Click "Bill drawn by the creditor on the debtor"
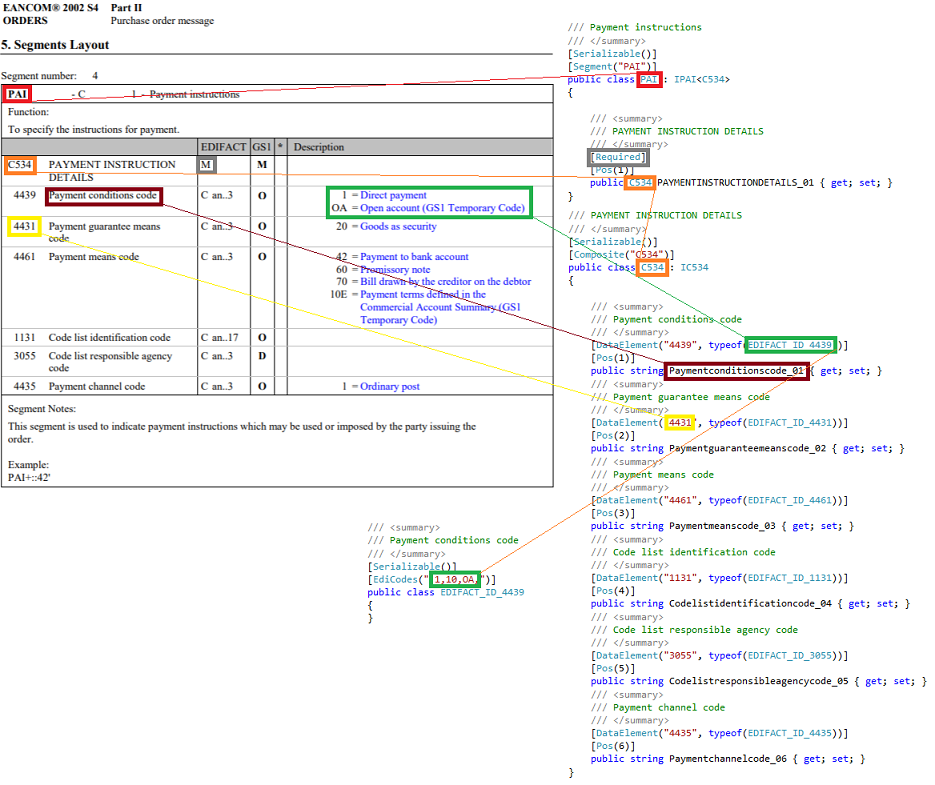The image size is (935, 785). coord(445,282)
